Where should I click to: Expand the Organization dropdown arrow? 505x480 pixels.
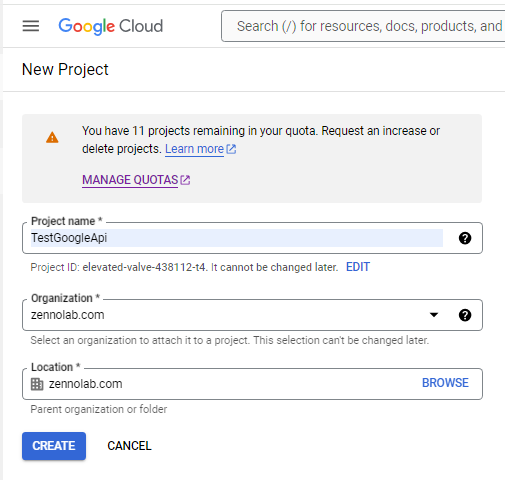(x=434, y=315)
